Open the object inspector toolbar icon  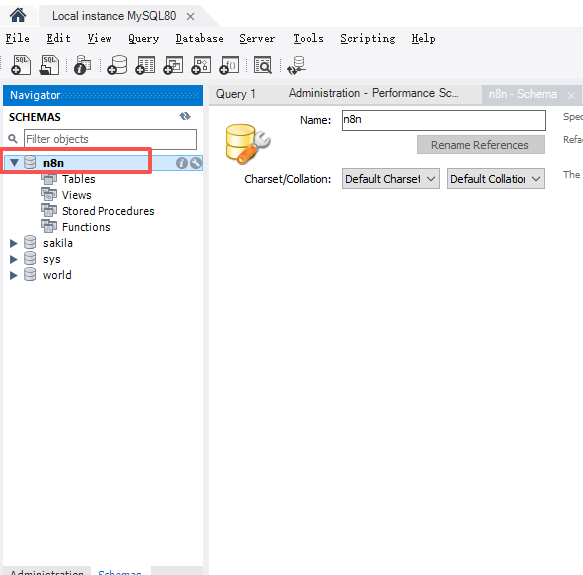point(83,65)
